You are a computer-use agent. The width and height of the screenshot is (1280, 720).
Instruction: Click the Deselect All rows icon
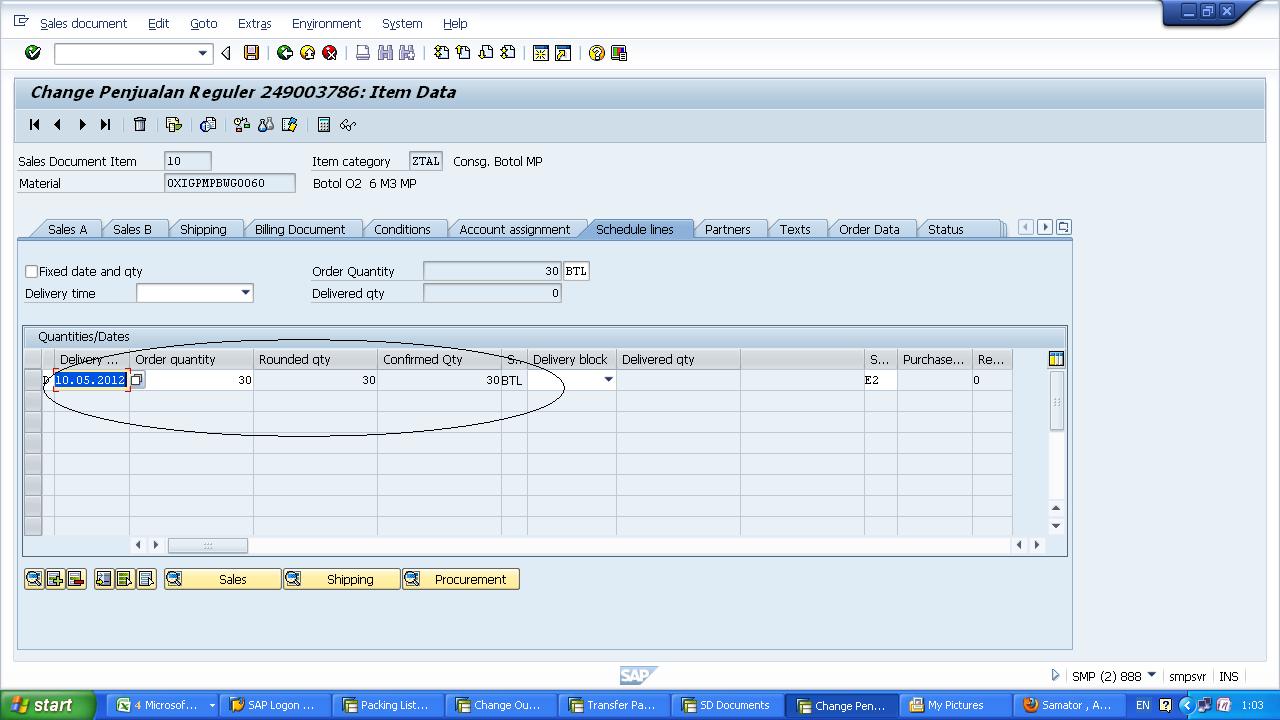146,579
